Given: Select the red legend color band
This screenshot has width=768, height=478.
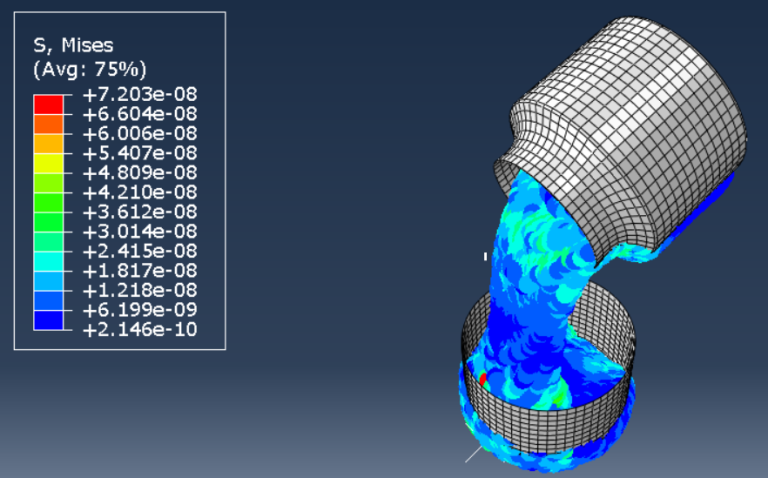Looking at the screenshot, I should coord(48,105).
